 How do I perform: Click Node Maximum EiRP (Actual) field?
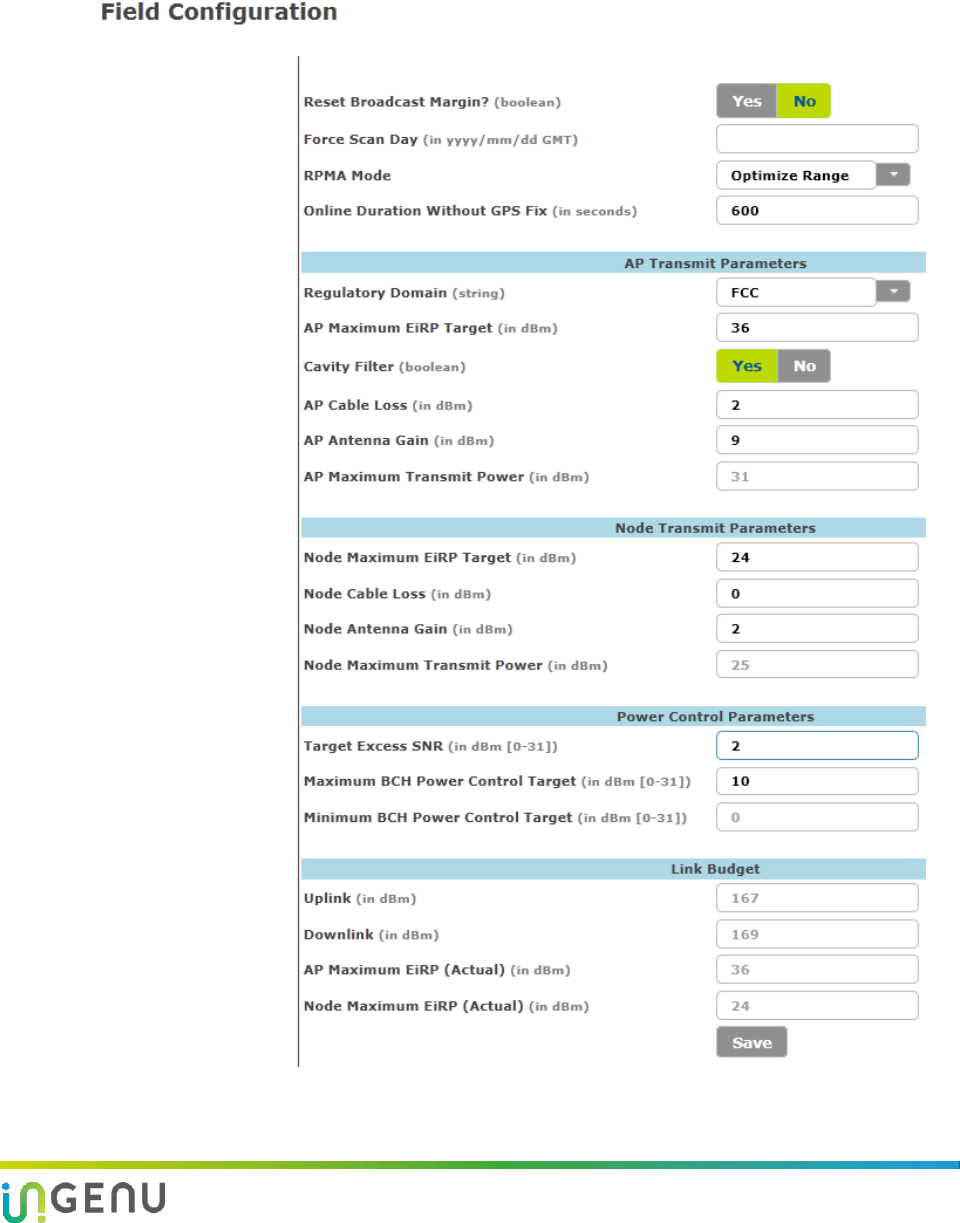point(817,1006)
